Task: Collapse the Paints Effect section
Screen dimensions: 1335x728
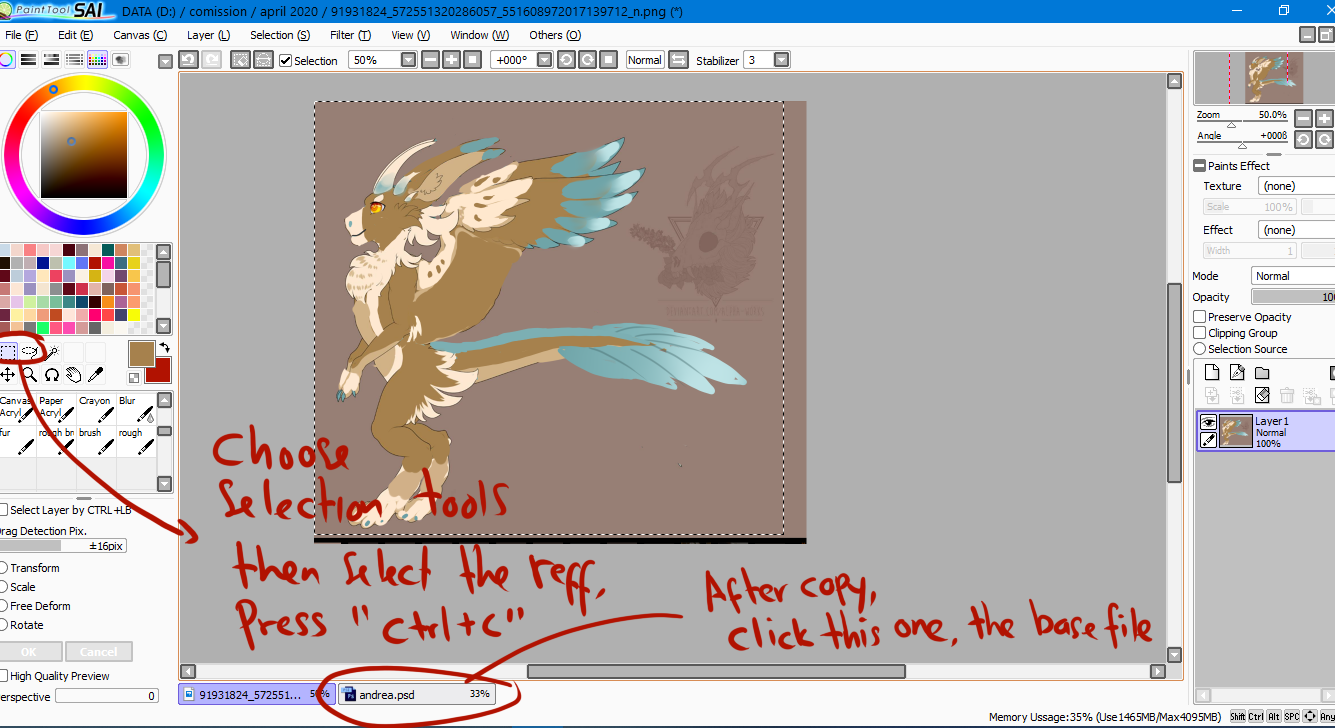Action: pos(1200,166)
